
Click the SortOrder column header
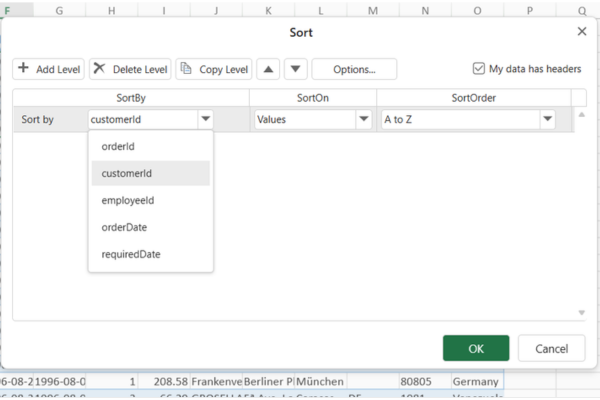coord(474,98)
